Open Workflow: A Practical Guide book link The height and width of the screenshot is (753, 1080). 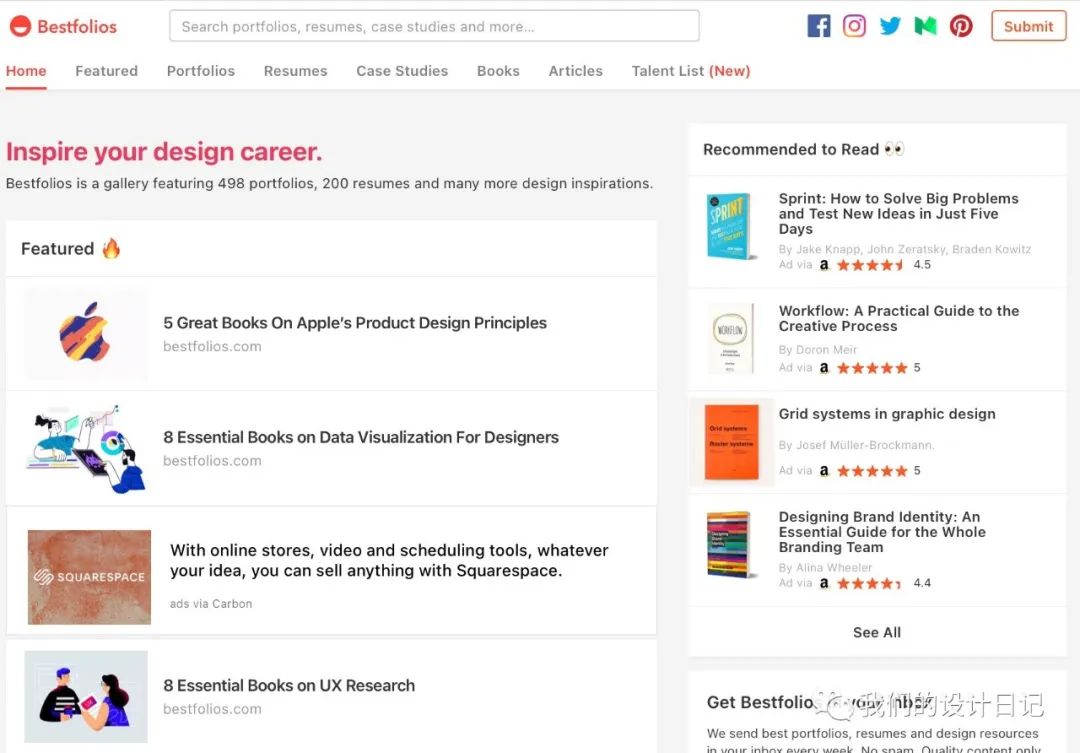pos(899,318)
